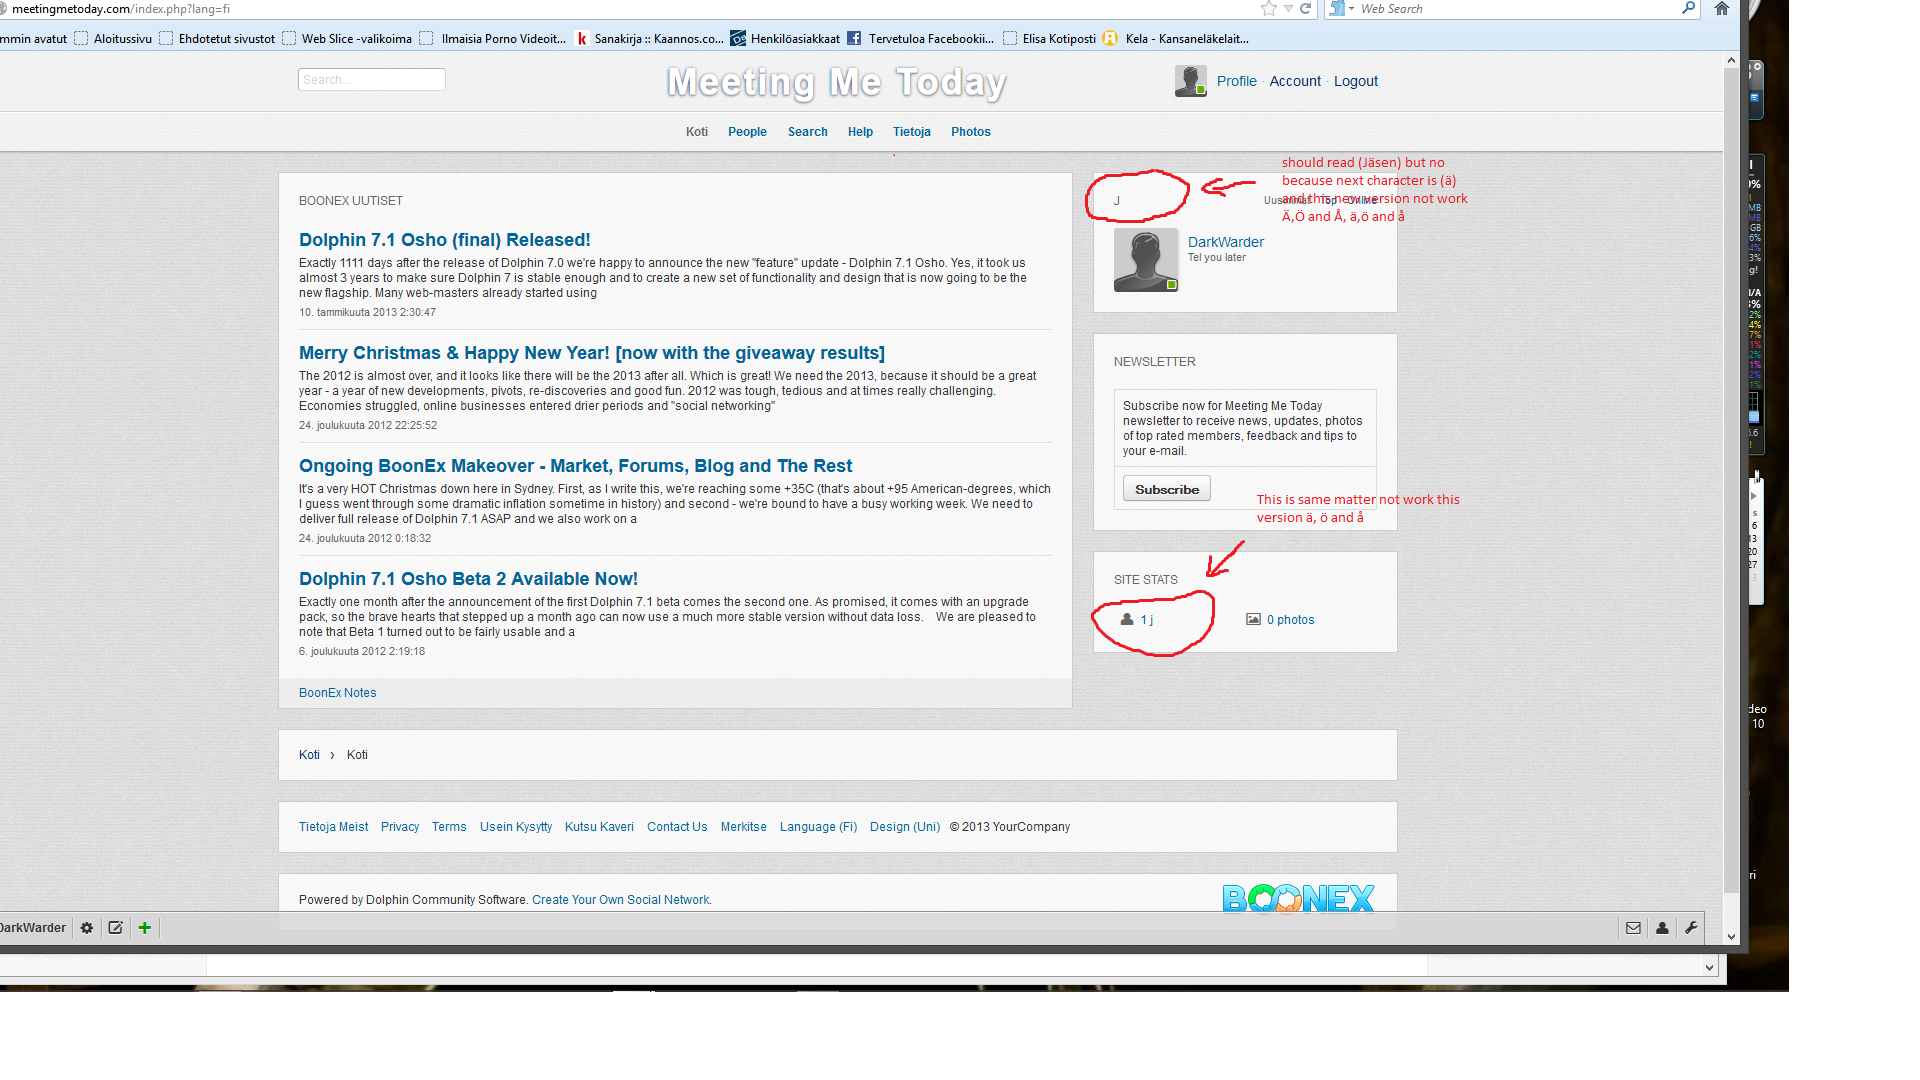
Task: Click the site Search input field
Action: (x=371, y=80)
